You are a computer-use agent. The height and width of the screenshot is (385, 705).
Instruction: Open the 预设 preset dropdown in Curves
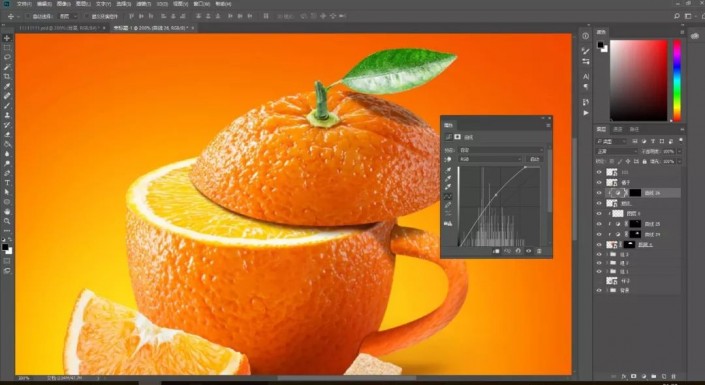[500, 150]
